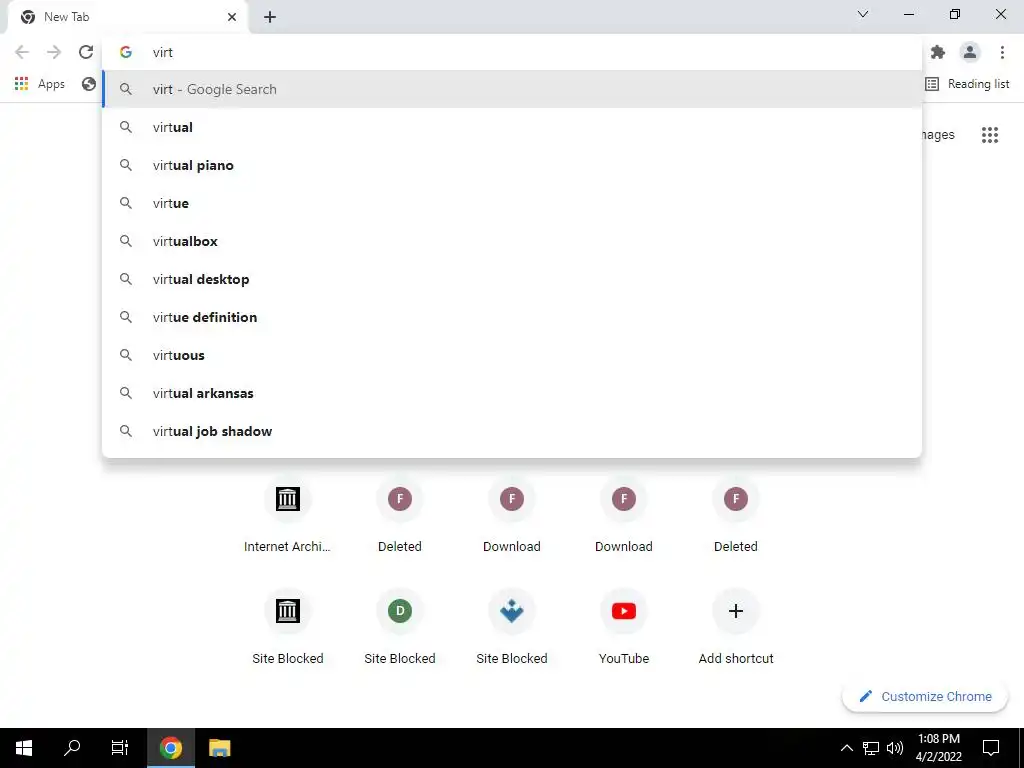Open the YouTube shortcut
The image size is (1024, 768).
[624, 628]
